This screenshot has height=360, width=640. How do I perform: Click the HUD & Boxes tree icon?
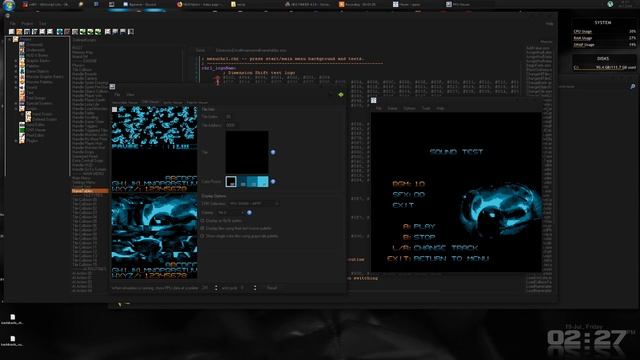point(22,55)
